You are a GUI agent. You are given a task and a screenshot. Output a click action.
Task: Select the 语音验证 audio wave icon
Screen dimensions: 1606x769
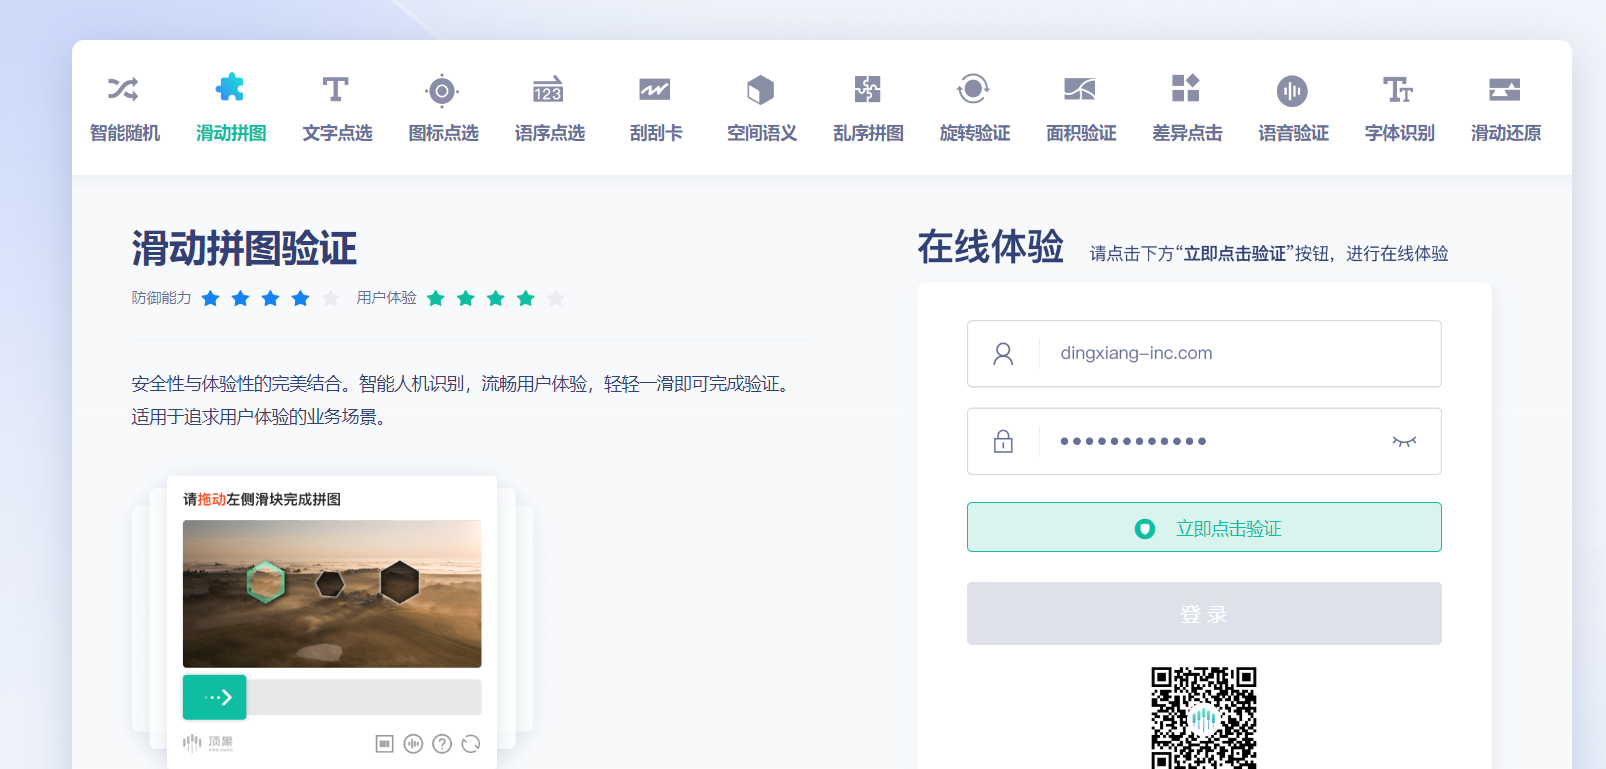tap(1292, 91)
